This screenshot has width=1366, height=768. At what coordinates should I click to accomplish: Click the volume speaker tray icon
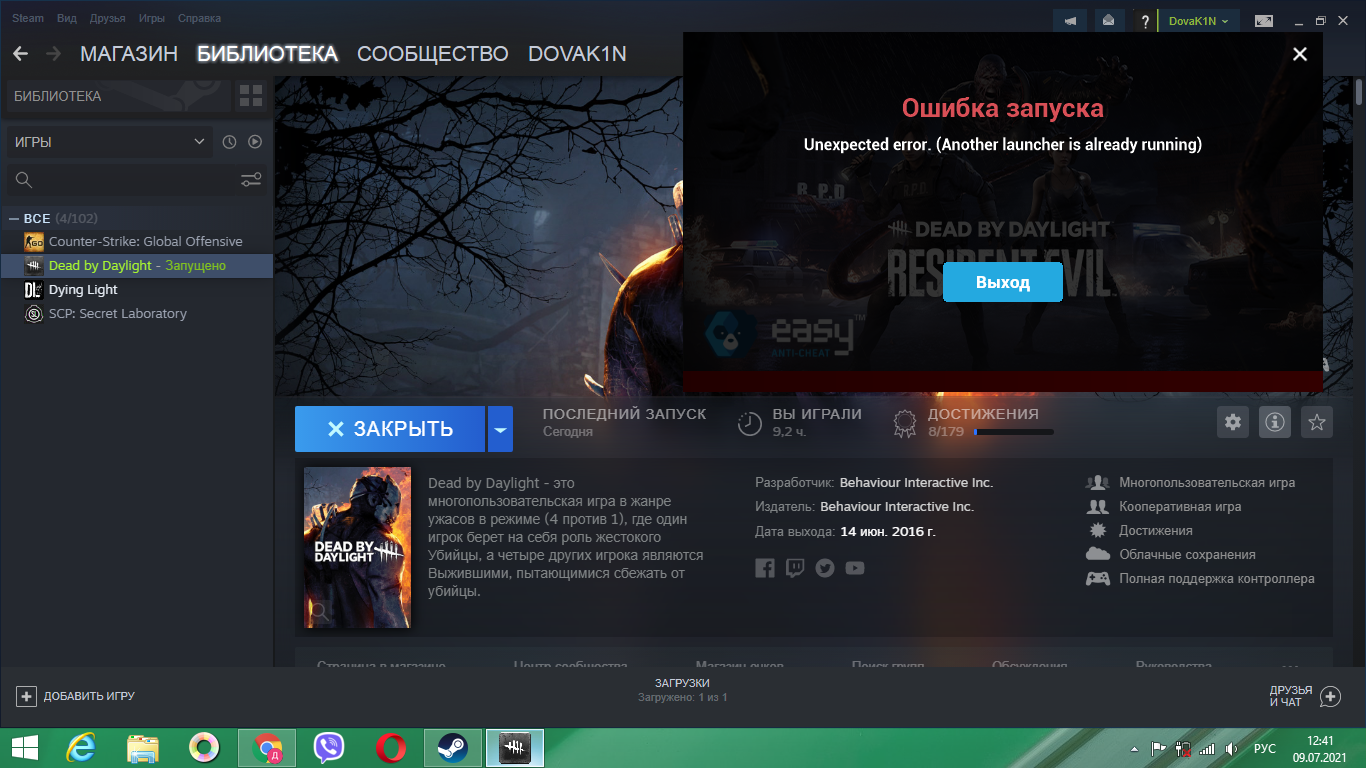[x=1231, y=748]
